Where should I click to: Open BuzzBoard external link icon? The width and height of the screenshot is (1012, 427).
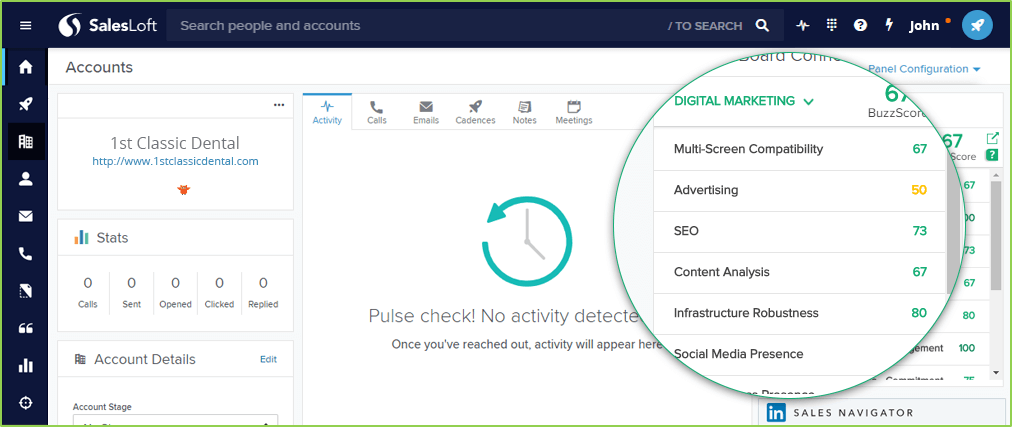click(x=992, y=138)
